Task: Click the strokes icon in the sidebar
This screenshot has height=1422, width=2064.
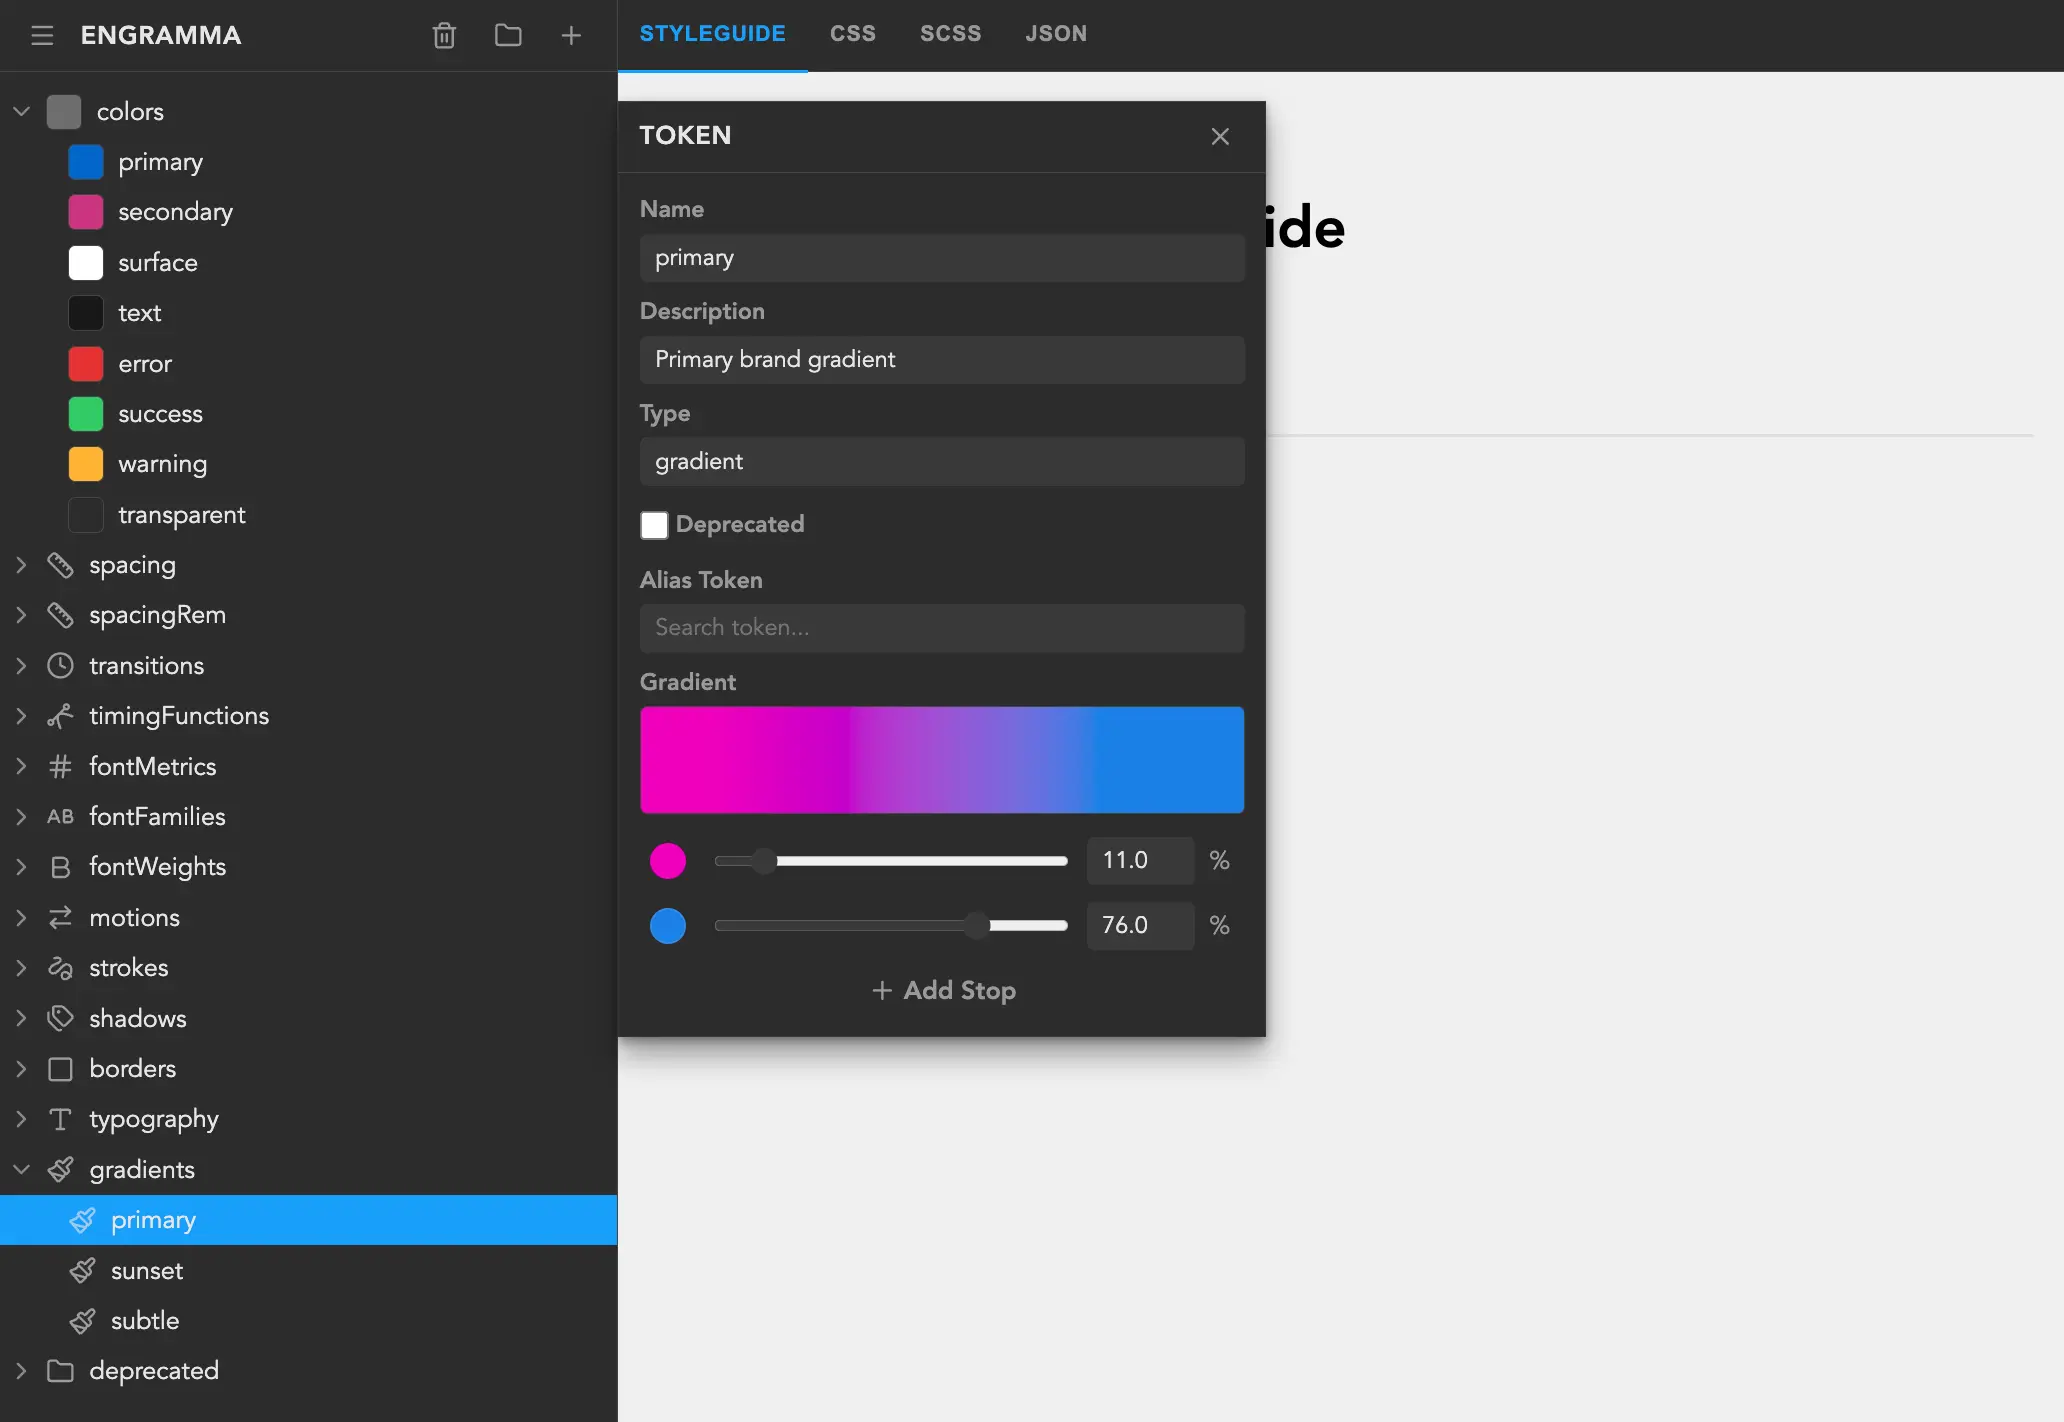Action: click(61, 967)
